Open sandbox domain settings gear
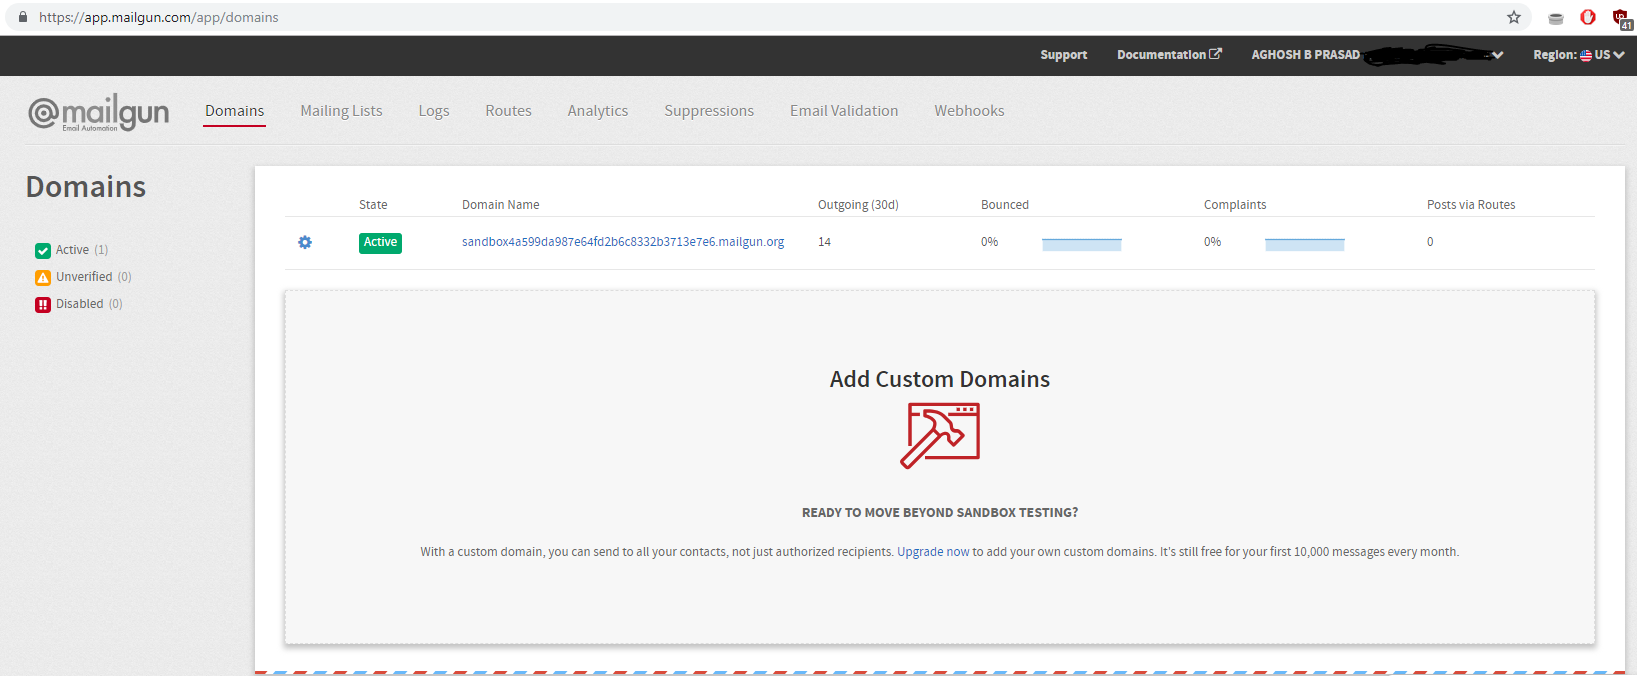Viewport: 1637px width, 676px height. point(305,242)
